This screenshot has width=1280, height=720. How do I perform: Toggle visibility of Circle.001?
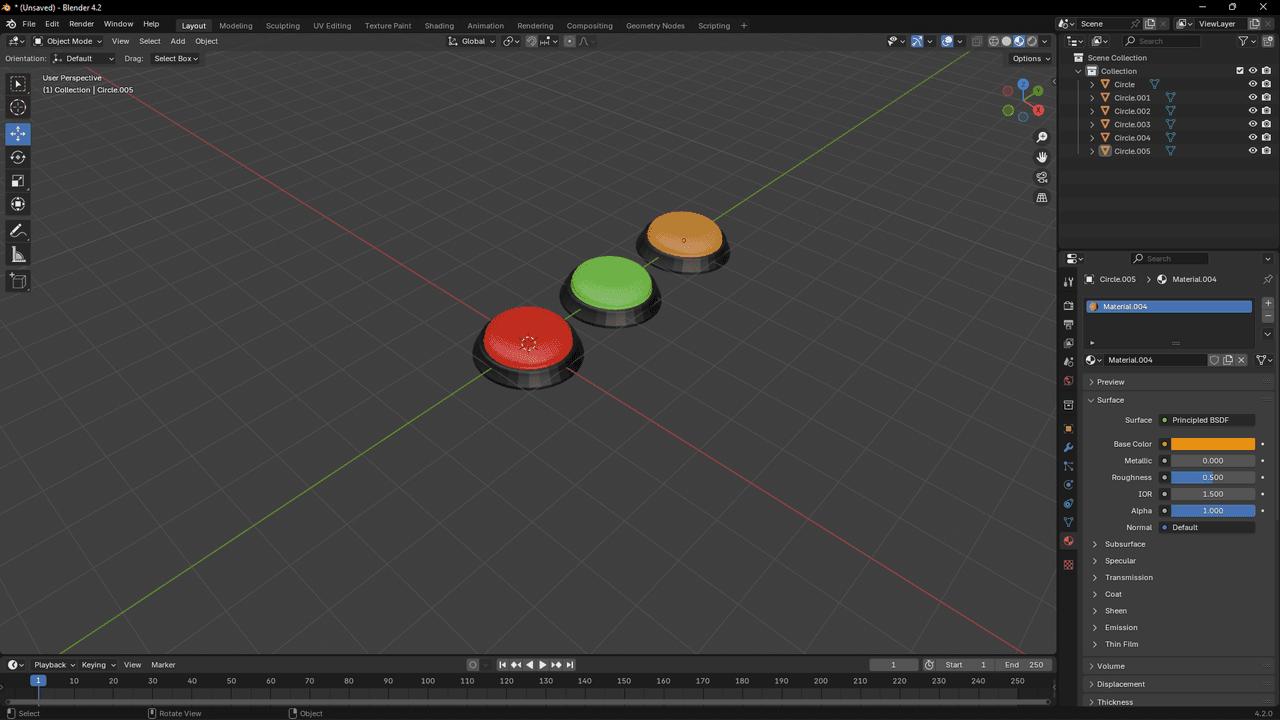pyautogui.click(x=1252, y=98)
